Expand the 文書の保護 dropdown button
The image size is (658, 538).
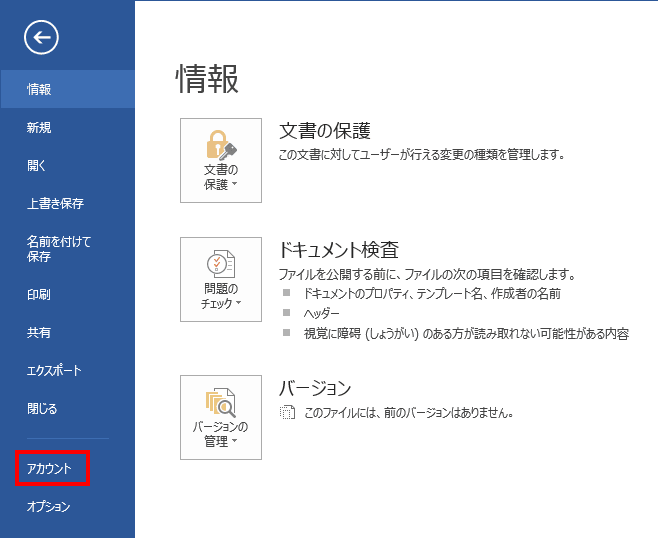click(221, 160)
